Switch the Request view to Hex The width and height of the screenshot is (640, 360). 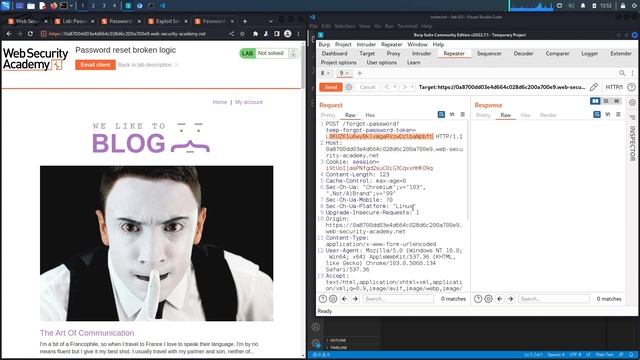370,115
